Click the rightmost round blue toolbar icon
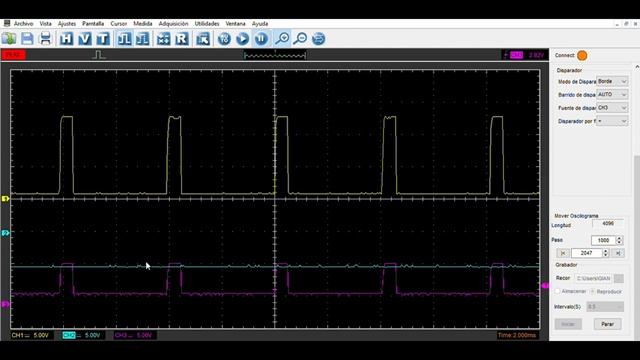This screenshot has width=640, height=360. click(318, 39)
